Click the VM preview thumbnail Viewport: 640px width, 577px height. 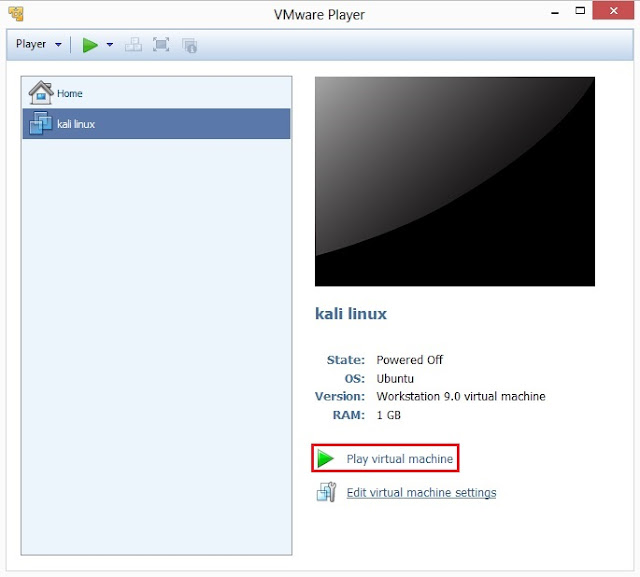pyautogui.click(x=455, y=182)
